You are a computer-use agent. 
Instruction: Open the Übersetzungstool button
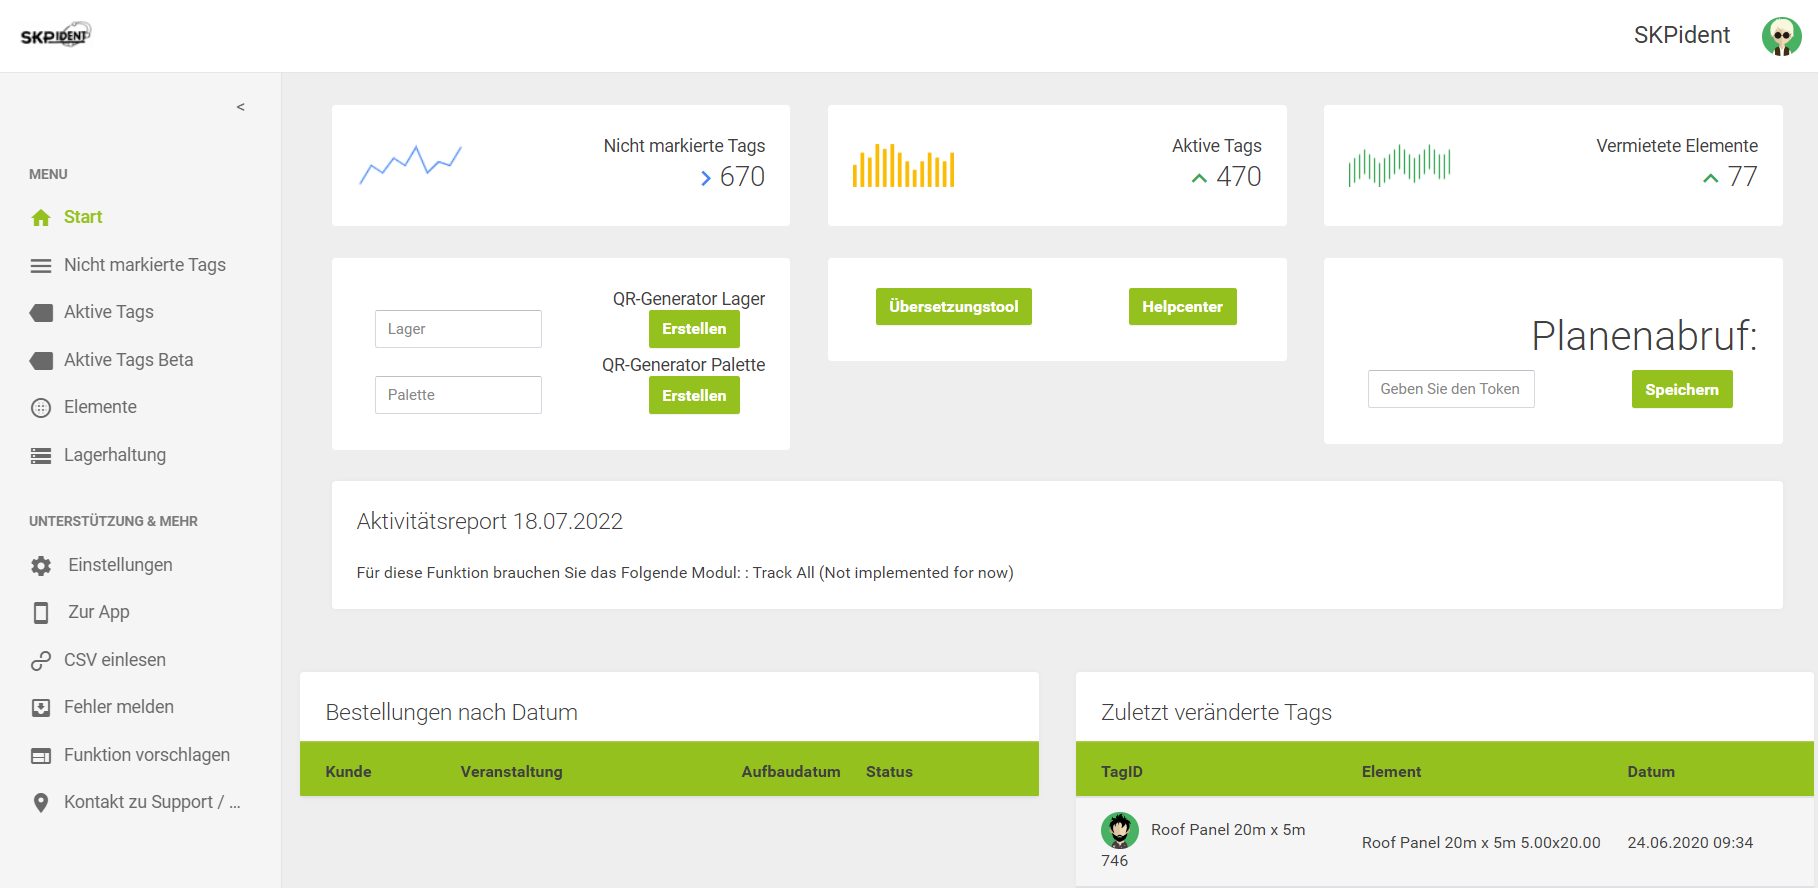point(953,307)
